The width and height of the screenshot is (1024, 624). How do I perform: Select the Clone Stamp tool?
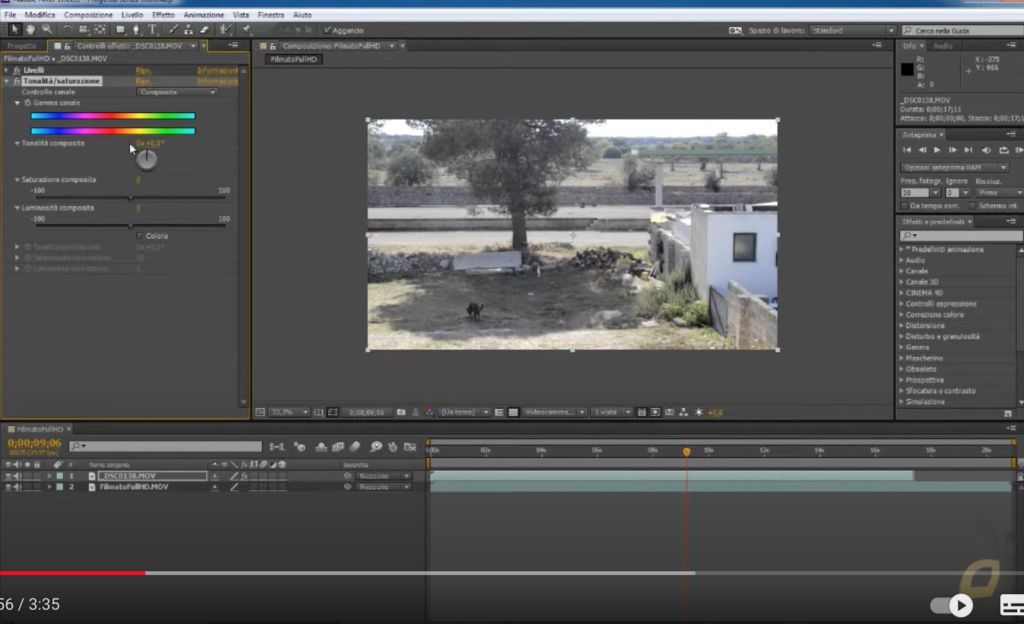click(x=188, y=29)
